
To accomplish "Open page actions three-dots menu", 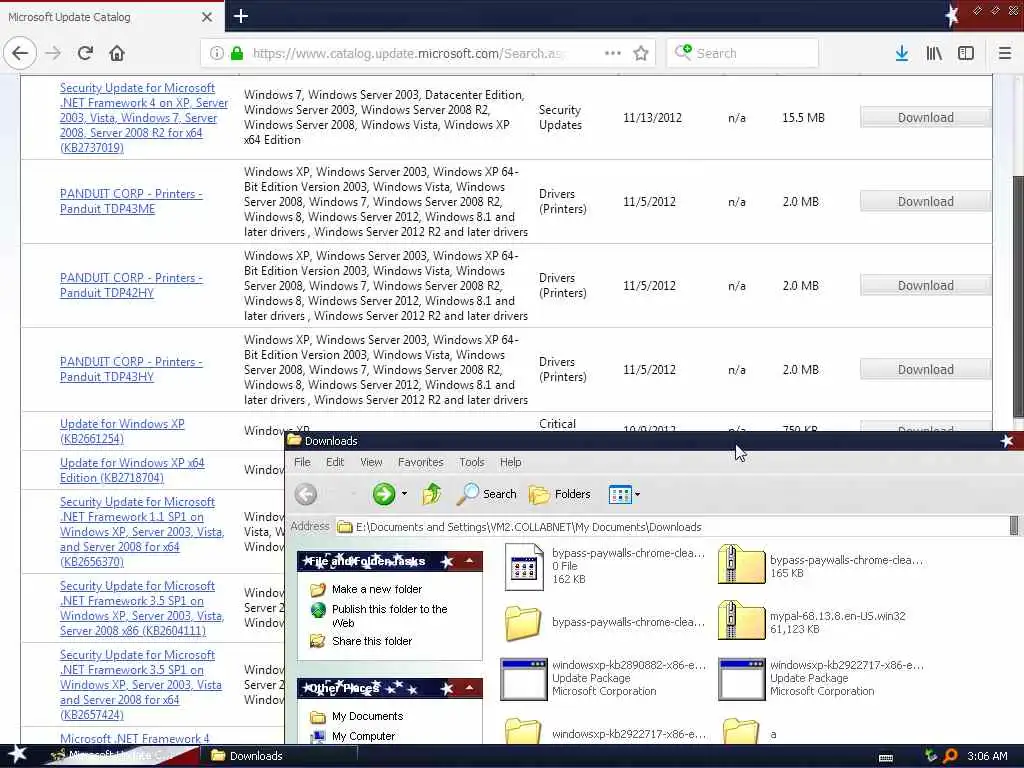I will 613,53.
